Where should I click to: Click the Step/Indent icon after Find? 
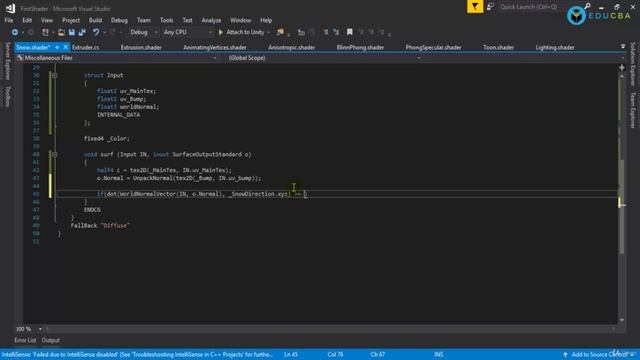tap(301, 32)
